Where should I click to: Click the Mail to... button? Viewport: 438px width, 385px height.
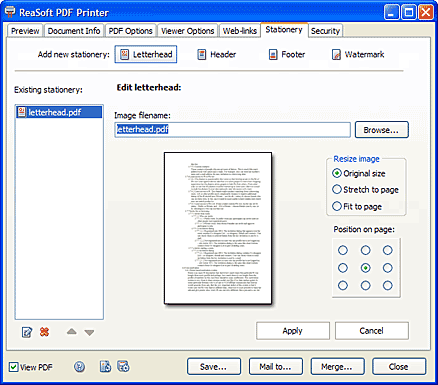tap(276, 367)
